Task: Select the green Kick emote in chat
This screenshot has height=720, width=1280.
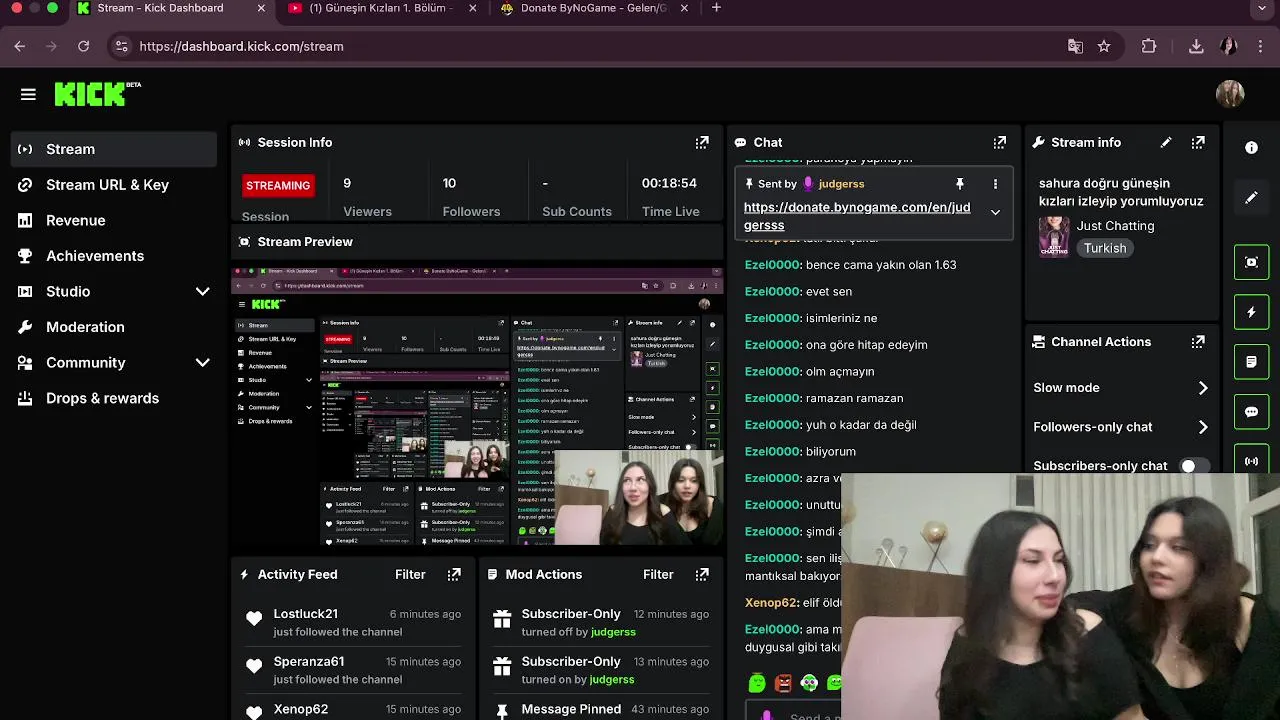Action: tap(757, 683)
